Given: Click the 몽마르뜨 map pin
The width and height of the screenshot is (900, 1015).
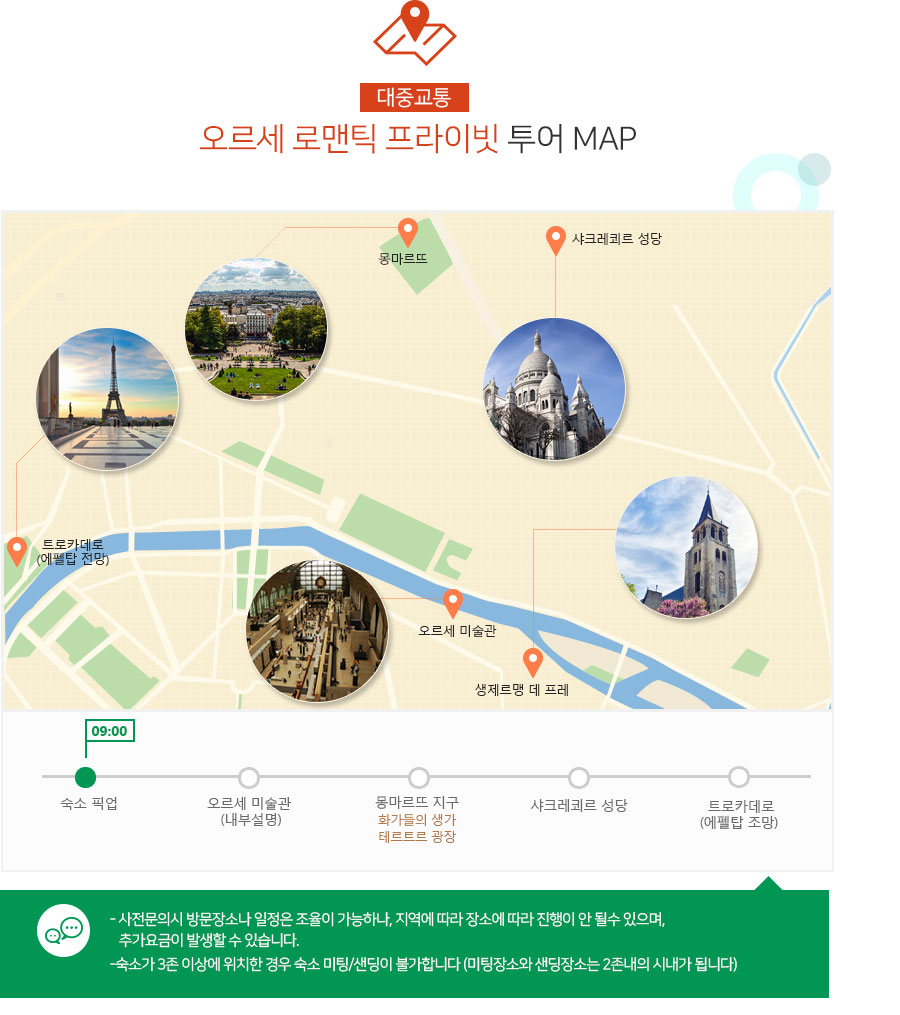Looking at the screenshot, I should [x=407, y=233].
